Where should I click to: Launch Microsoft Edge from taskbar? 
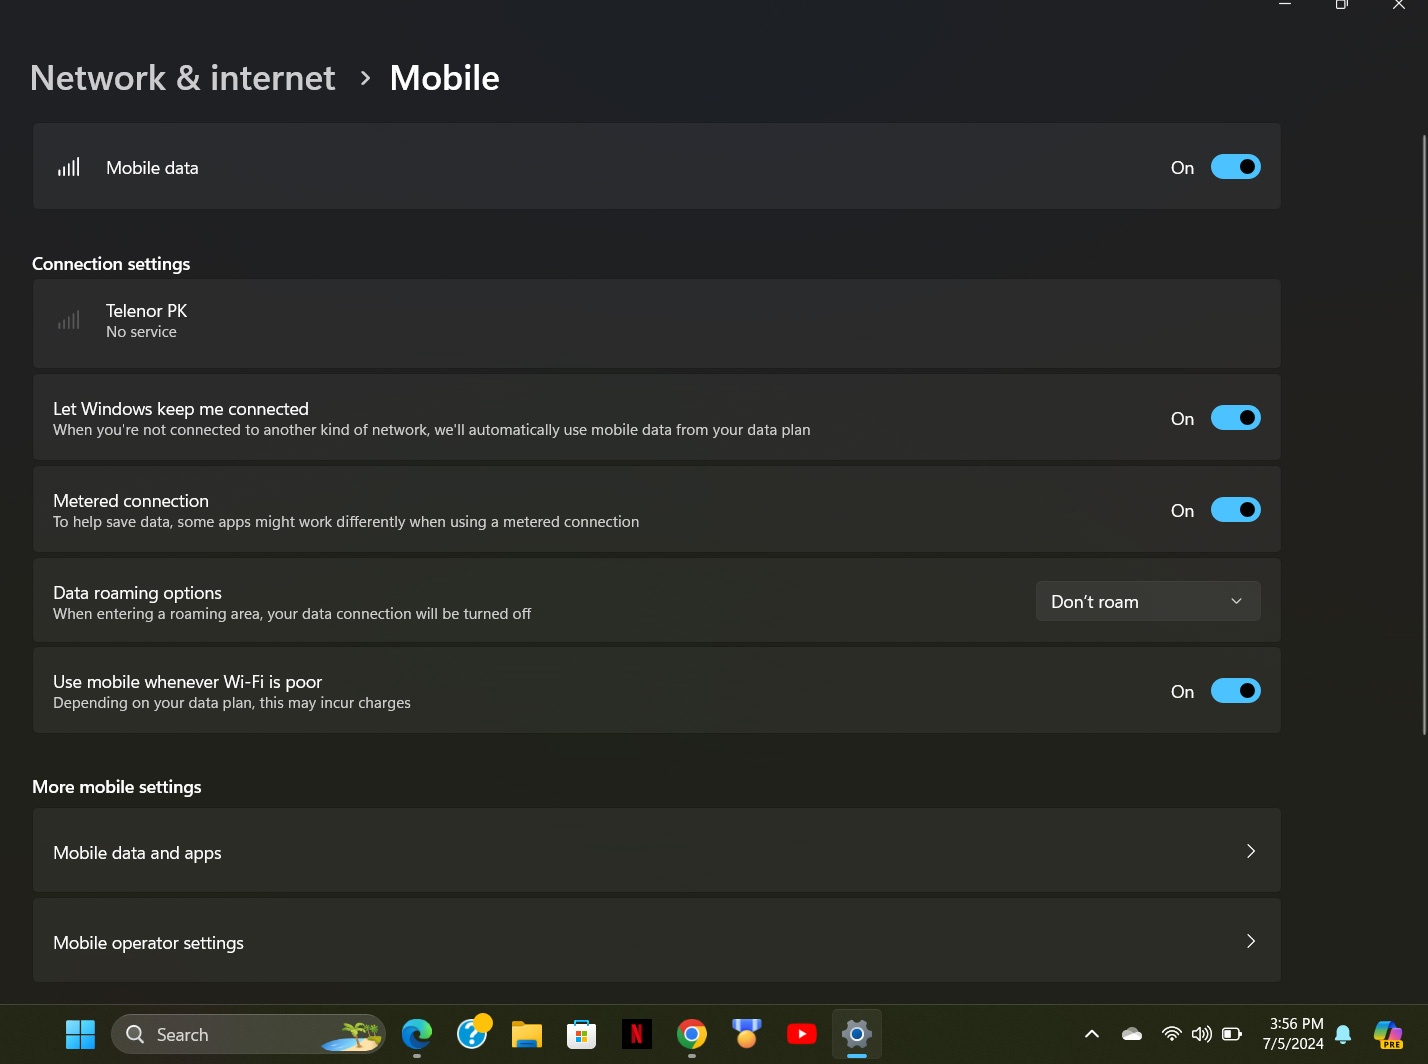(417, 1034)
